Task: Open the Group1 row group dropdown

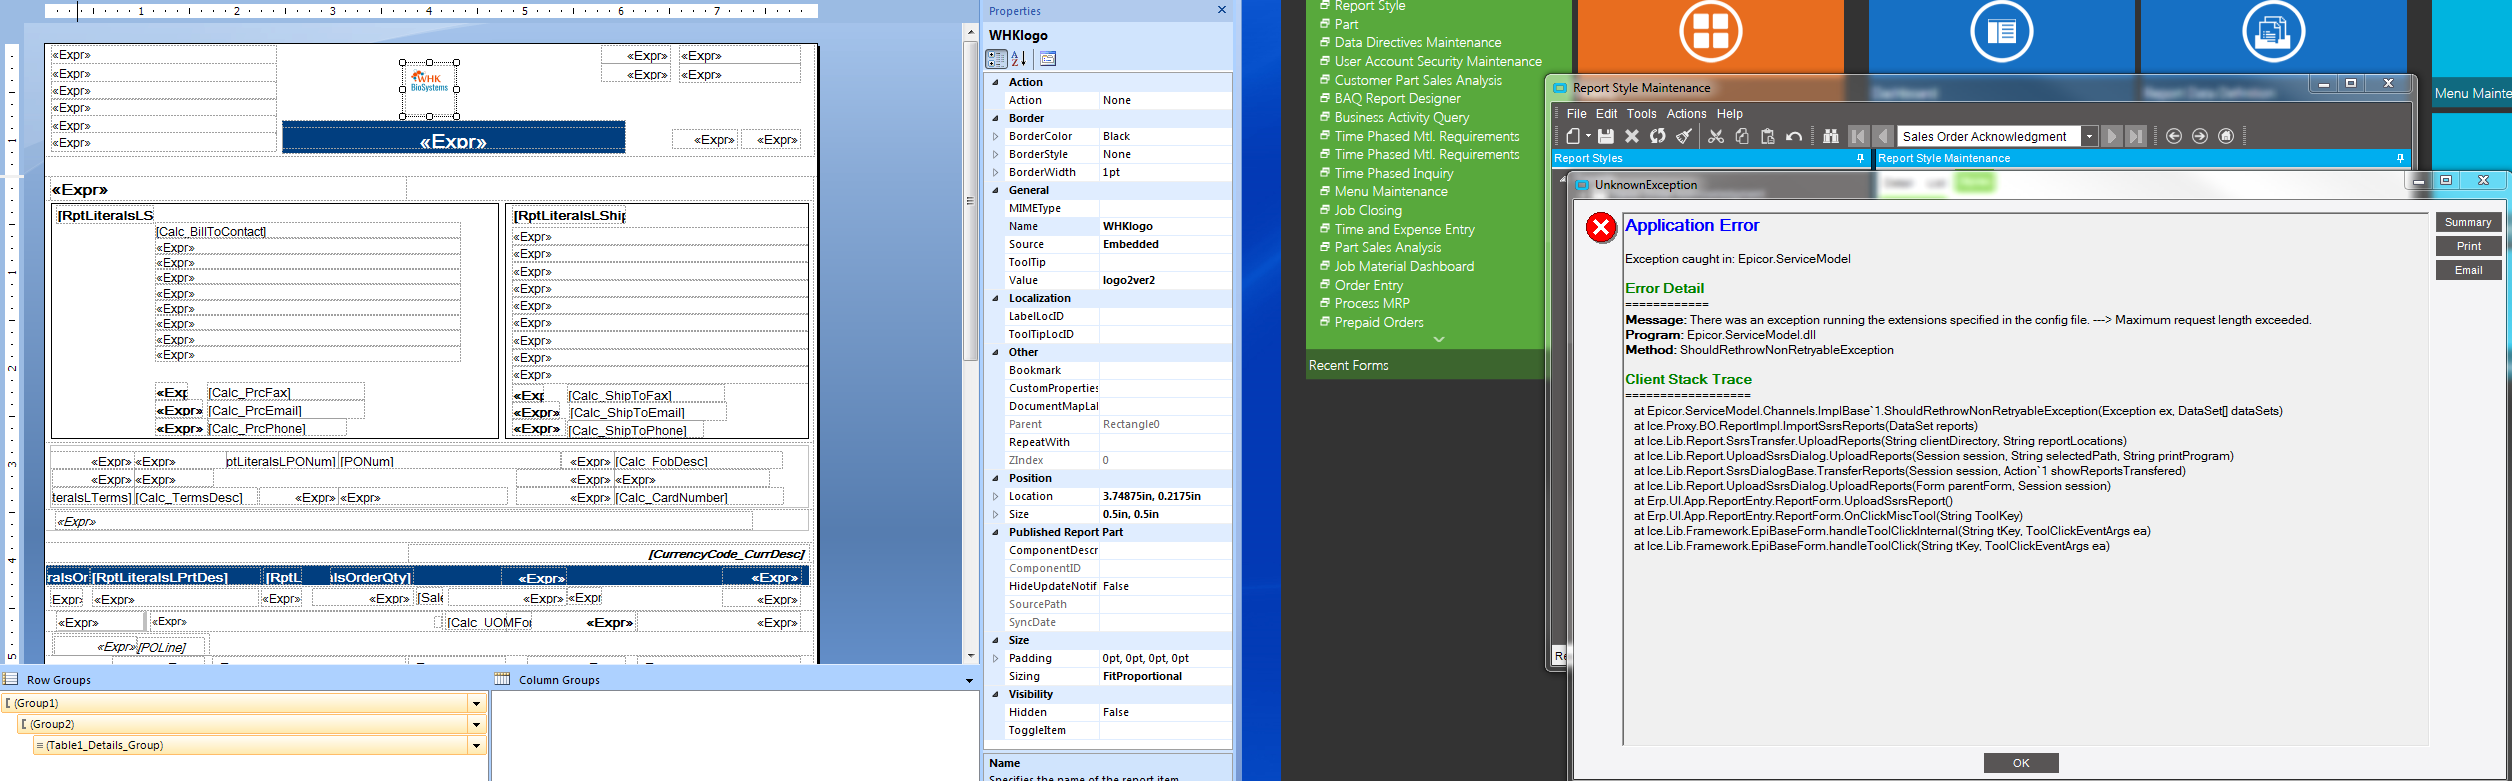Action: point(476,703)
